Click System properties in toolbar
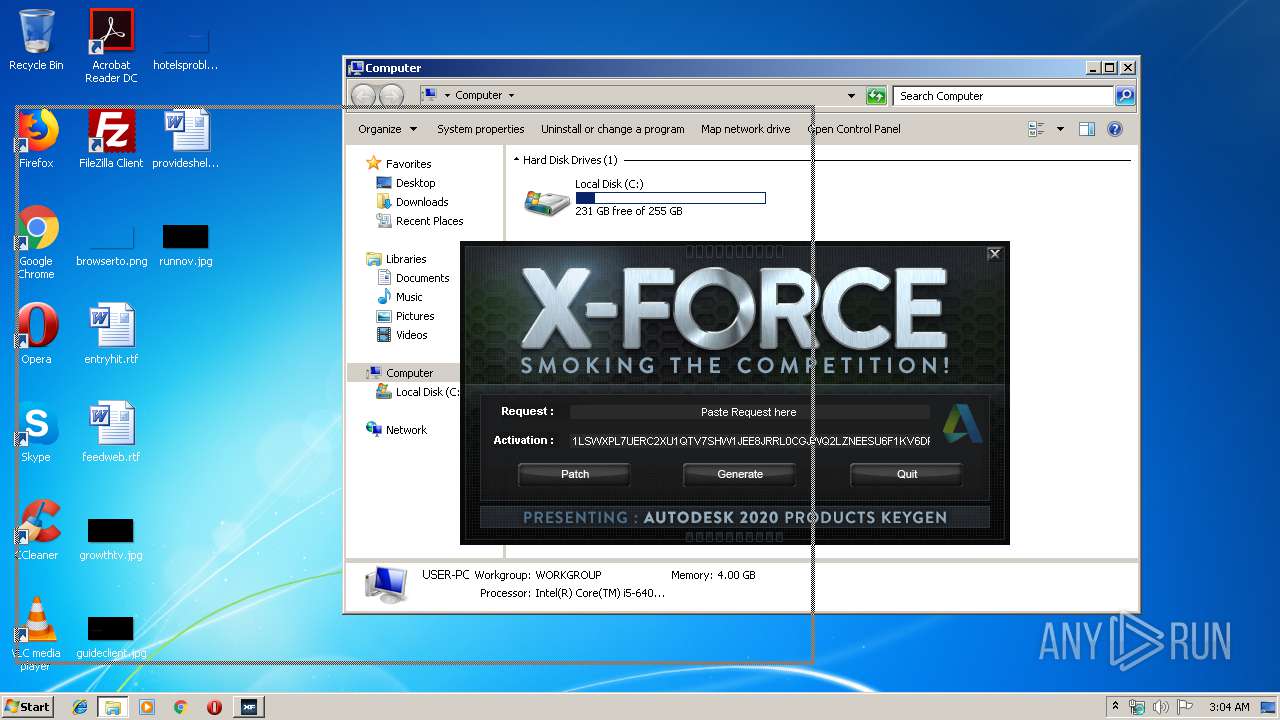Image resolution: width=1280 pixels, height=720 pixels. pos(480,129)
